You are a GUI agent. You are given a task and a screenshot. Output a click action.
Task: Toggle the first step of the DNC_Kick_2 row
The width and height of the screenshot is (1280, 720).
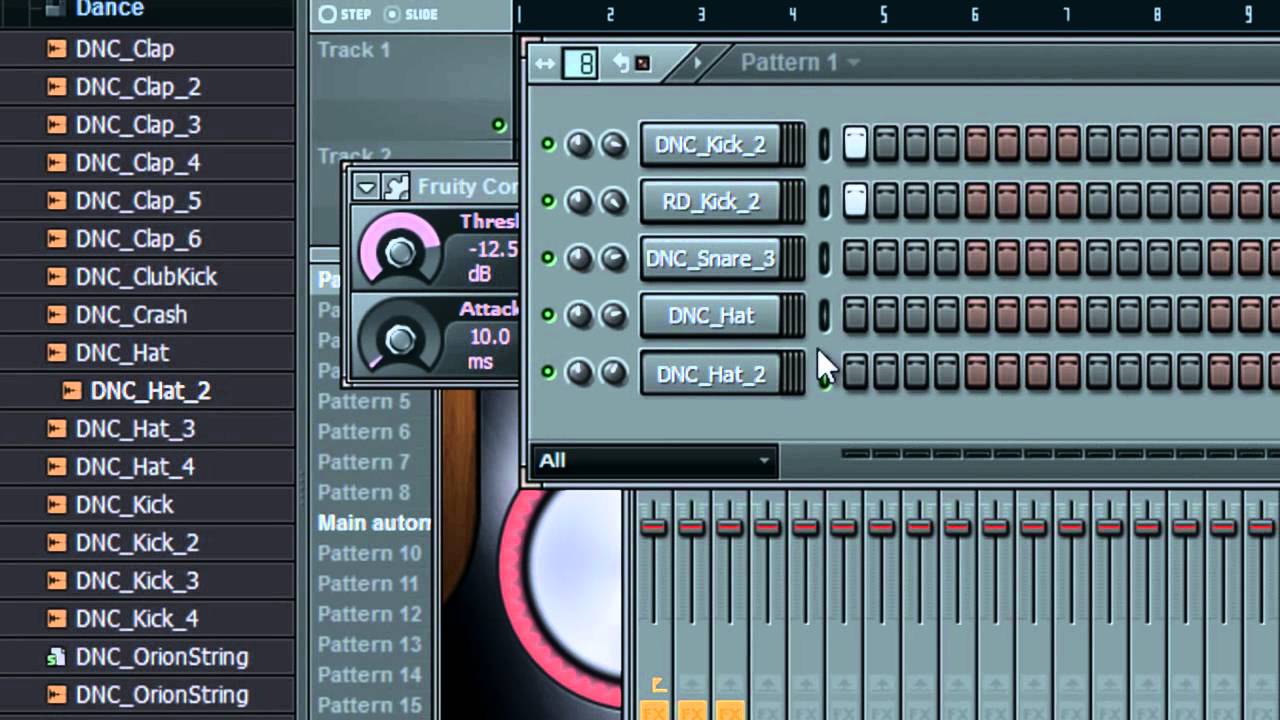tap(855, 144)
